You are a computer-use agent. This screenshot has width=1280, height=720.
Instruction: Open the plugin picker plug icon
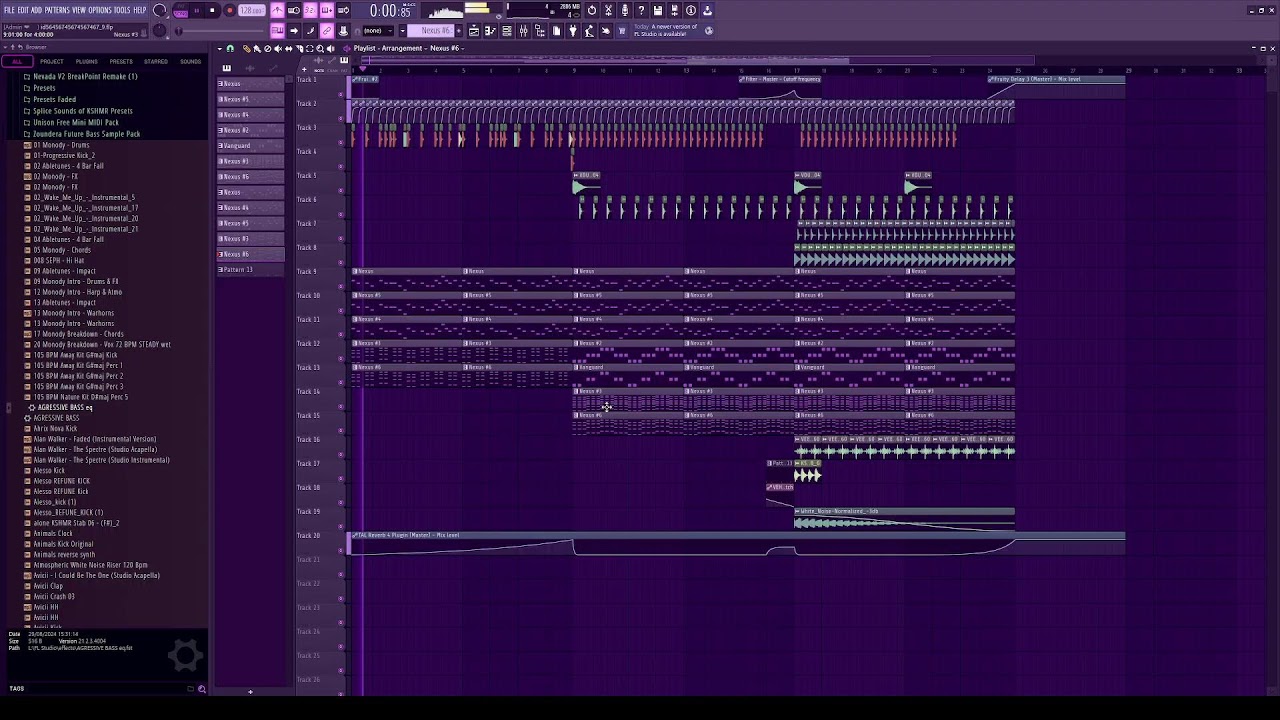click(x=573, y=29)
